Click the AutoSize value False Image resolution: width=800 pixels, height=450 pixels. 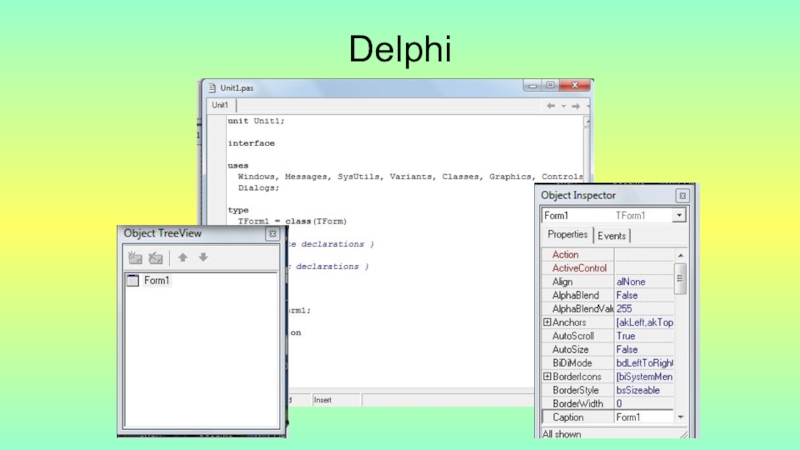point(627,349)
